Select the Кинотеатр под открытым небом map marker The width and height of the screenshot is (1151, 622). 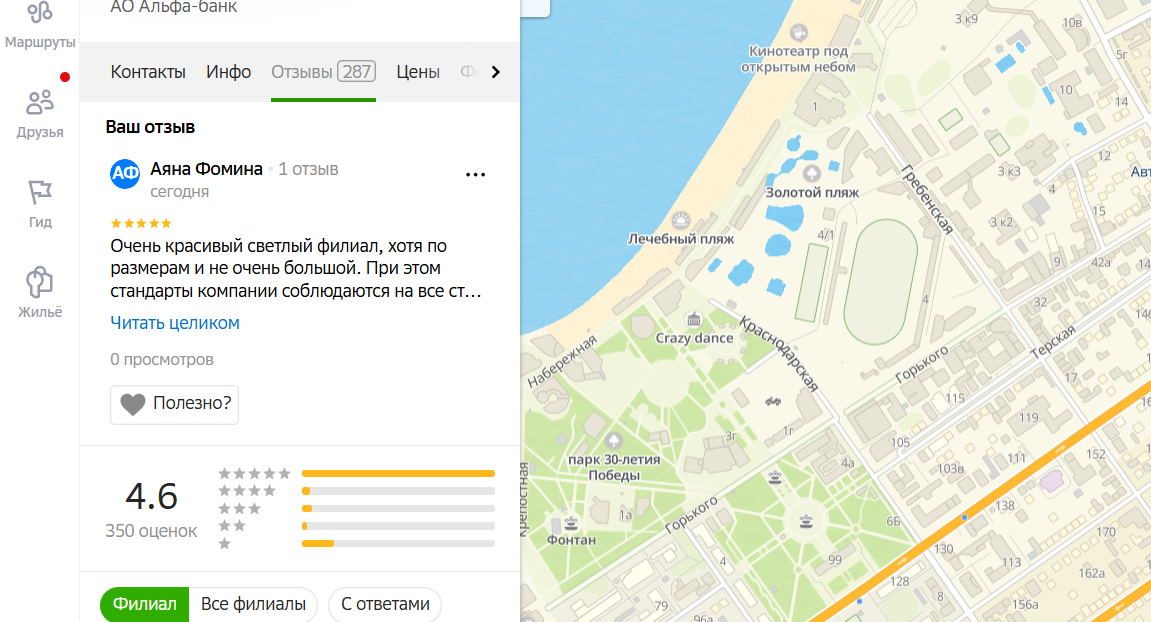click(799, 32)
